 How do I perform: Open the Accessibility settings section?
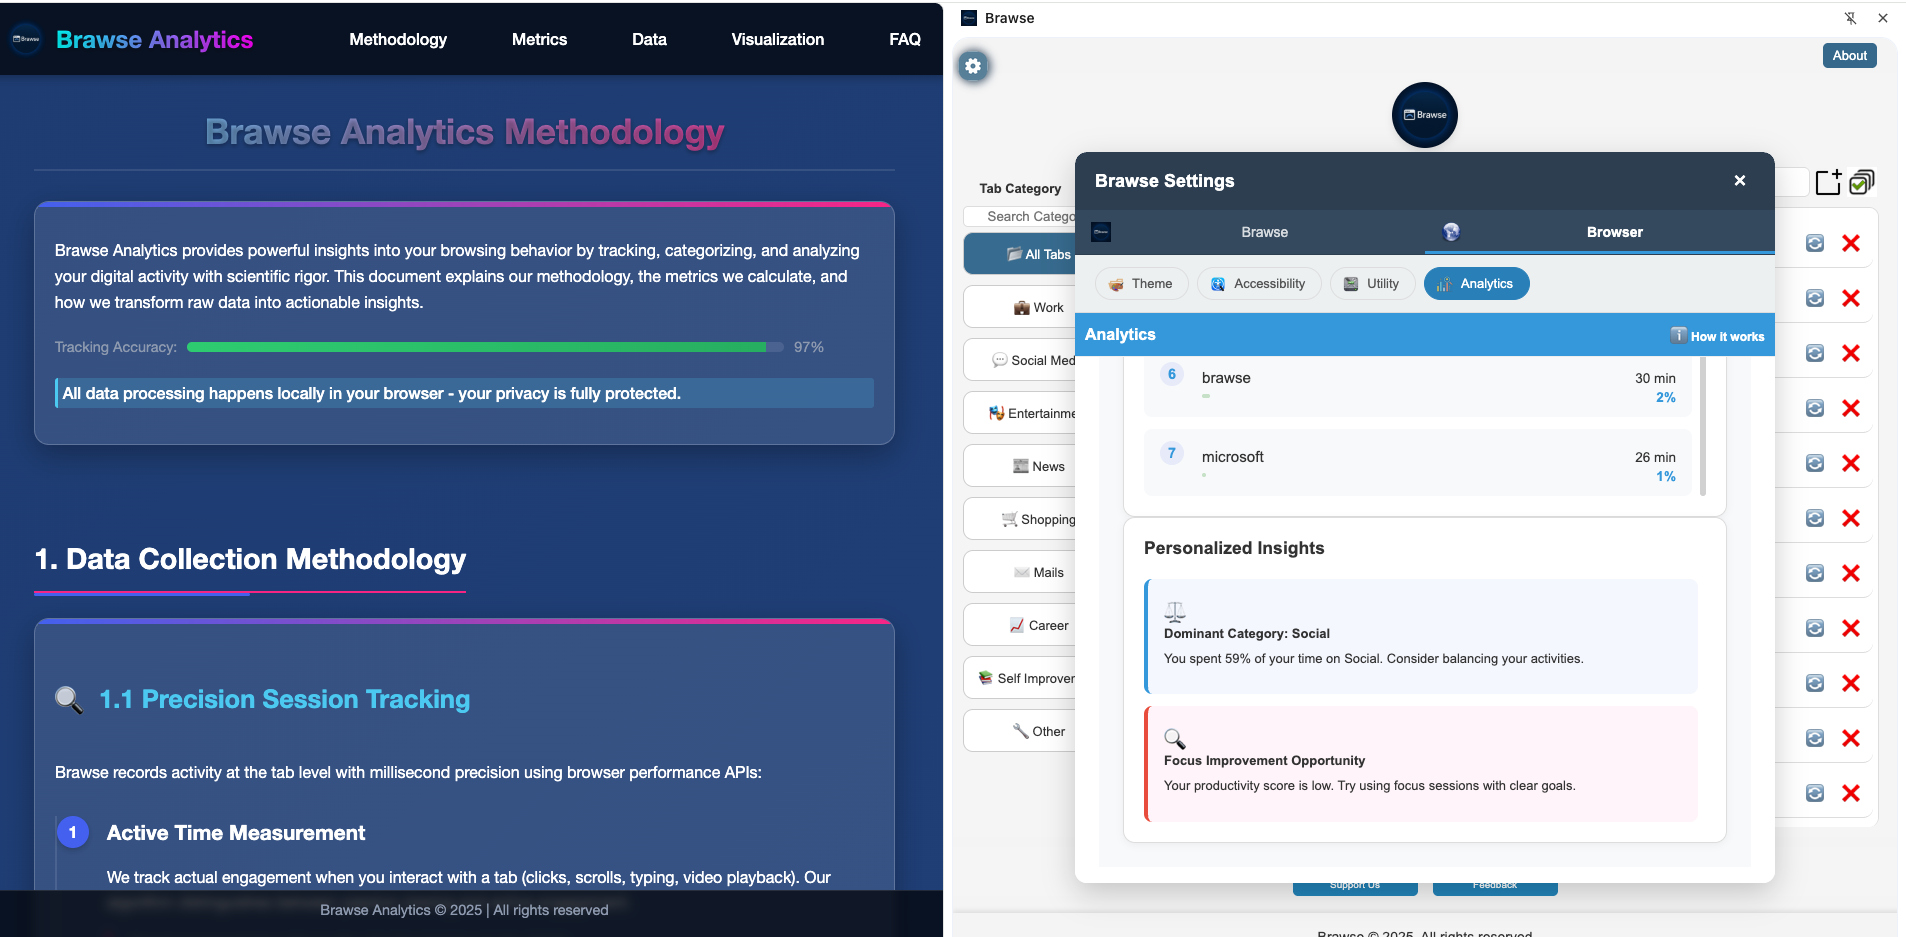coord(1259,284)
